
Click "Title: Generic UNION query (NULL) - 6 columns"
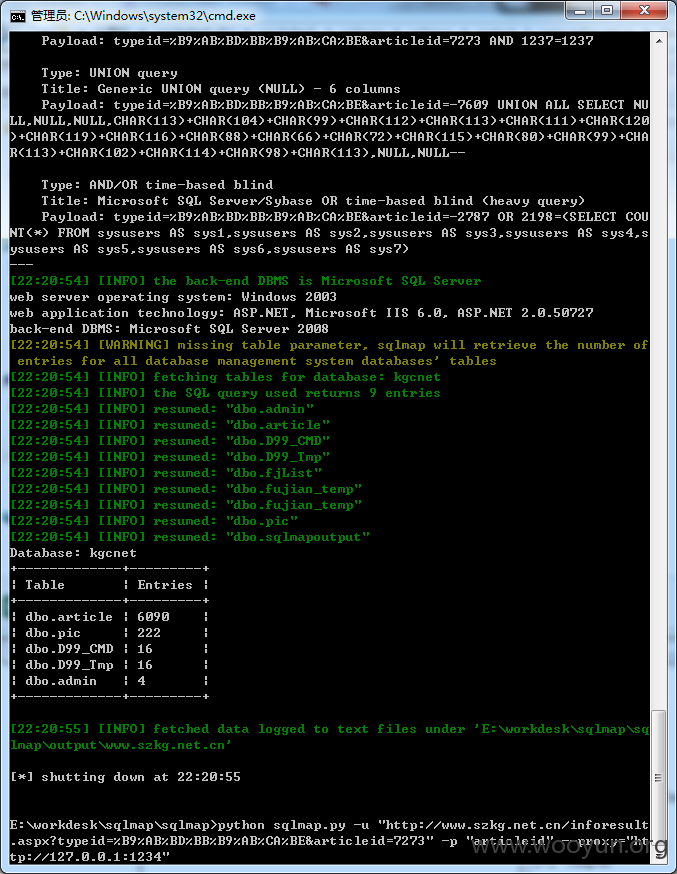coord(221,89)
